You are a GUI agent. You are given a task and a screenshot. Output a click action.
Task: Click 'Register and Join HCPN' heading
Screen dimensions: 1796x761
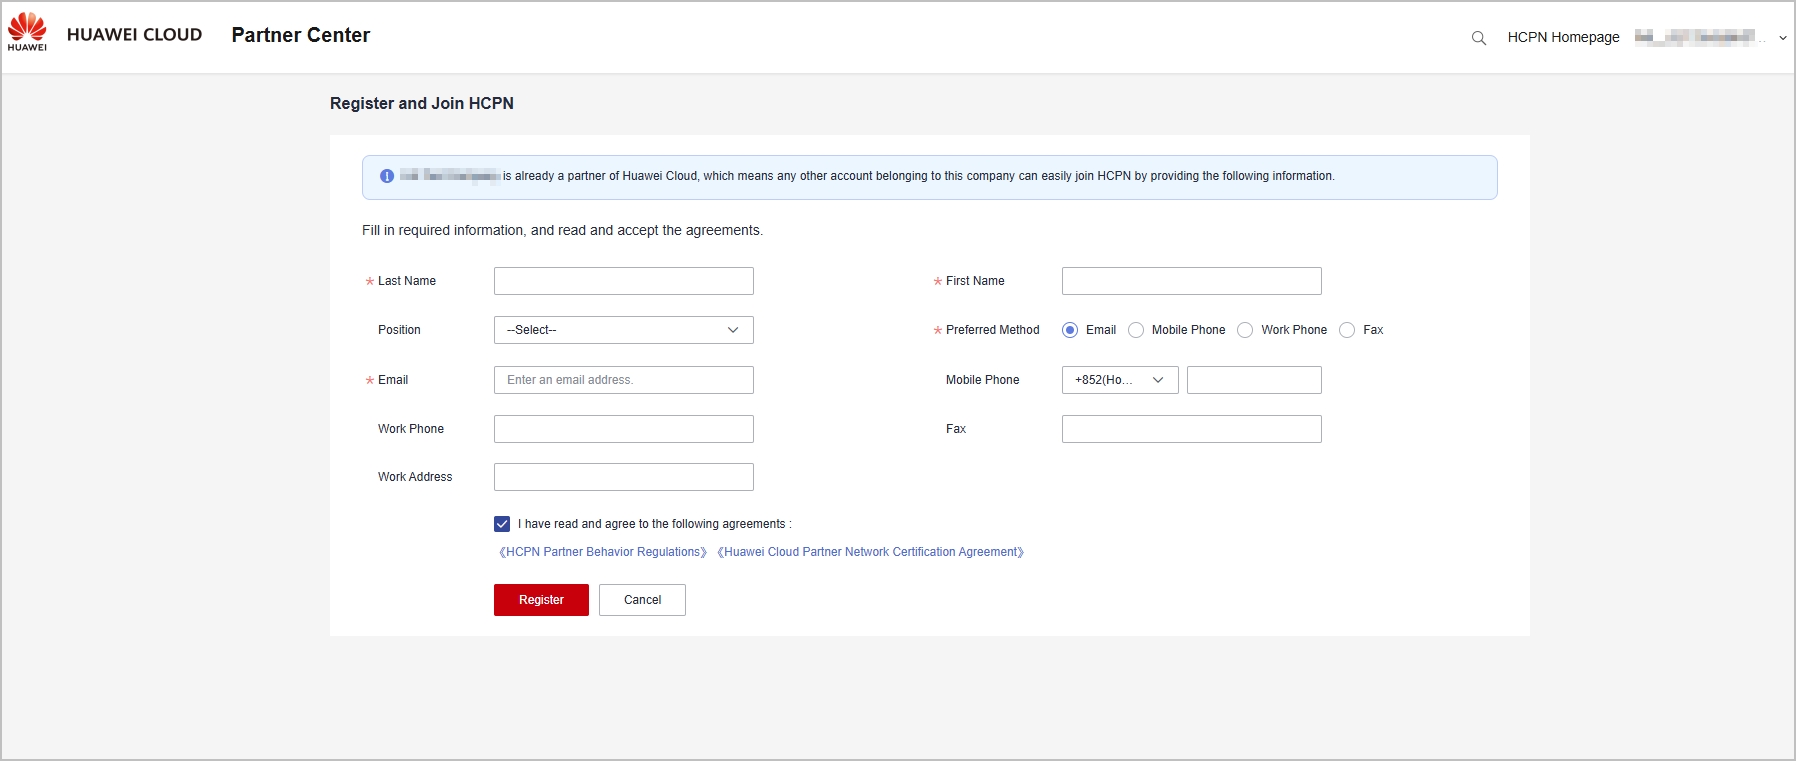click(422, 103)
